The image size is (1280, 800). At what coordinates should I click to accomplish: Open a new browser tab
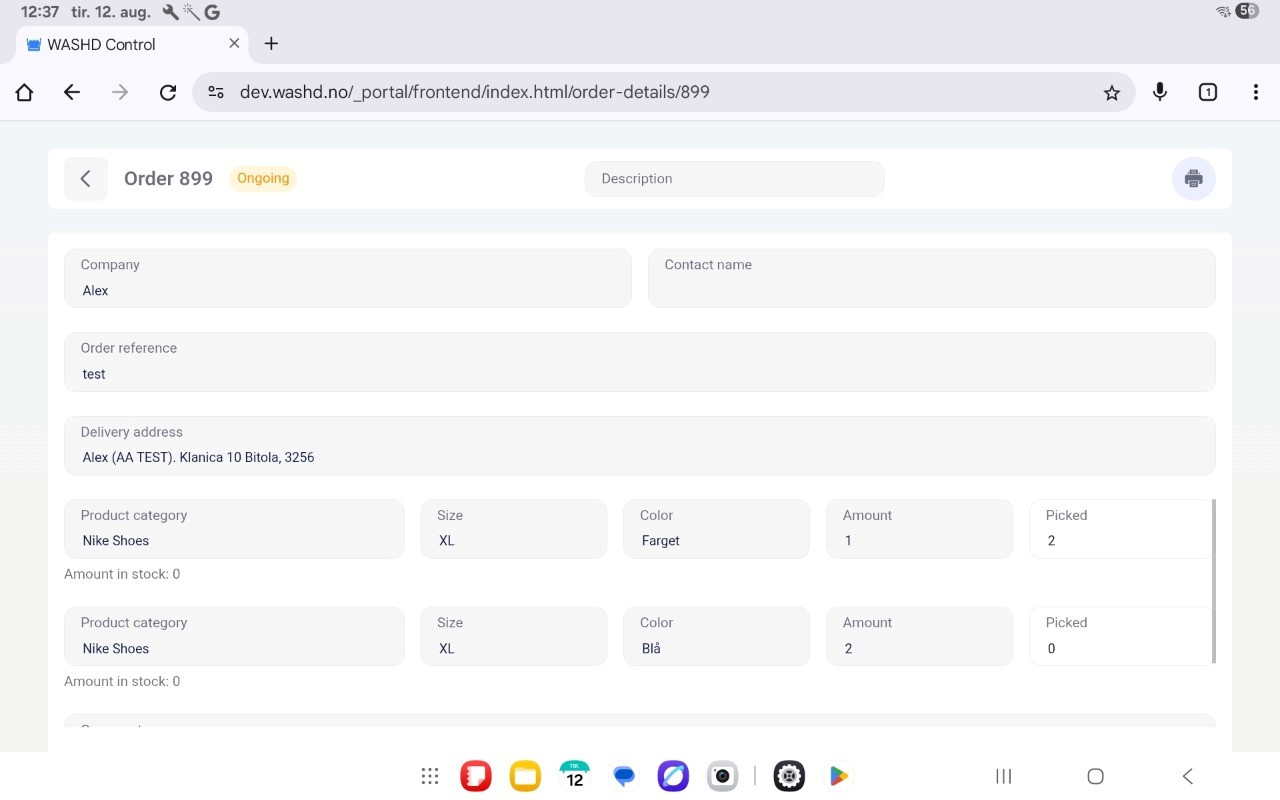[271, 44]
